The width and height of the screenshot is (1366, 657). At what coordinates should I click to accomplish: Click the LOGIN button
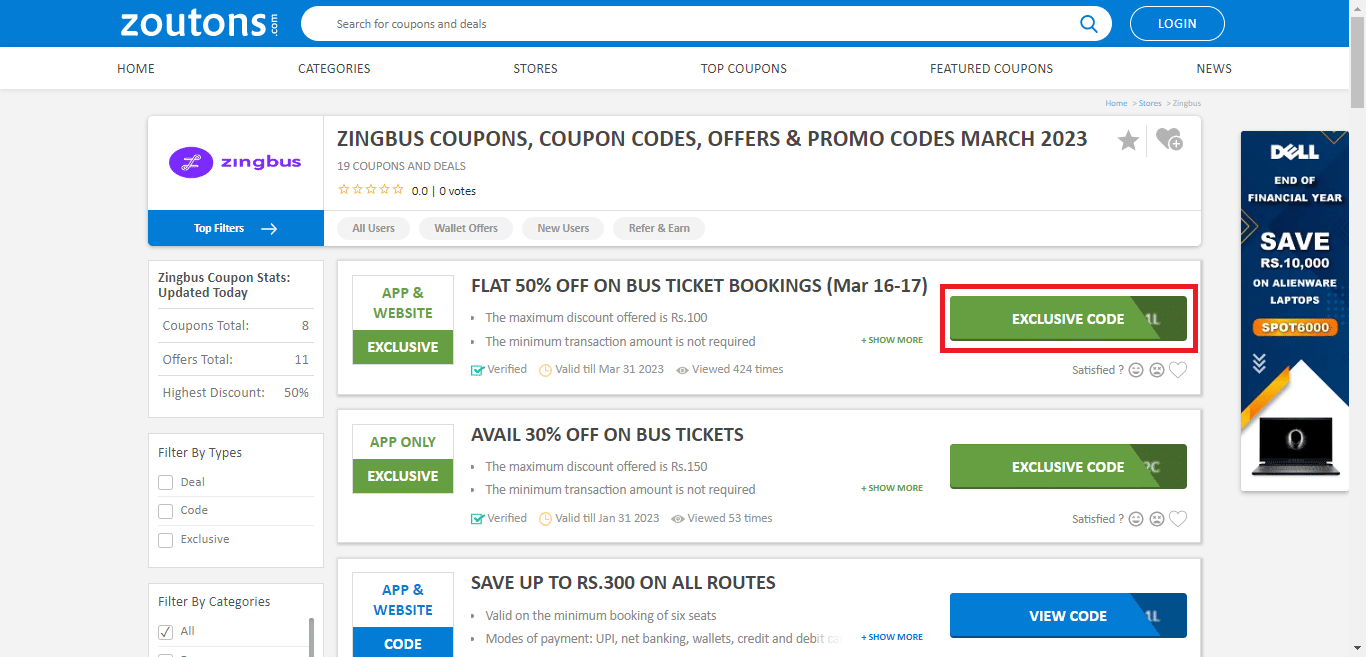(1177, 23)
